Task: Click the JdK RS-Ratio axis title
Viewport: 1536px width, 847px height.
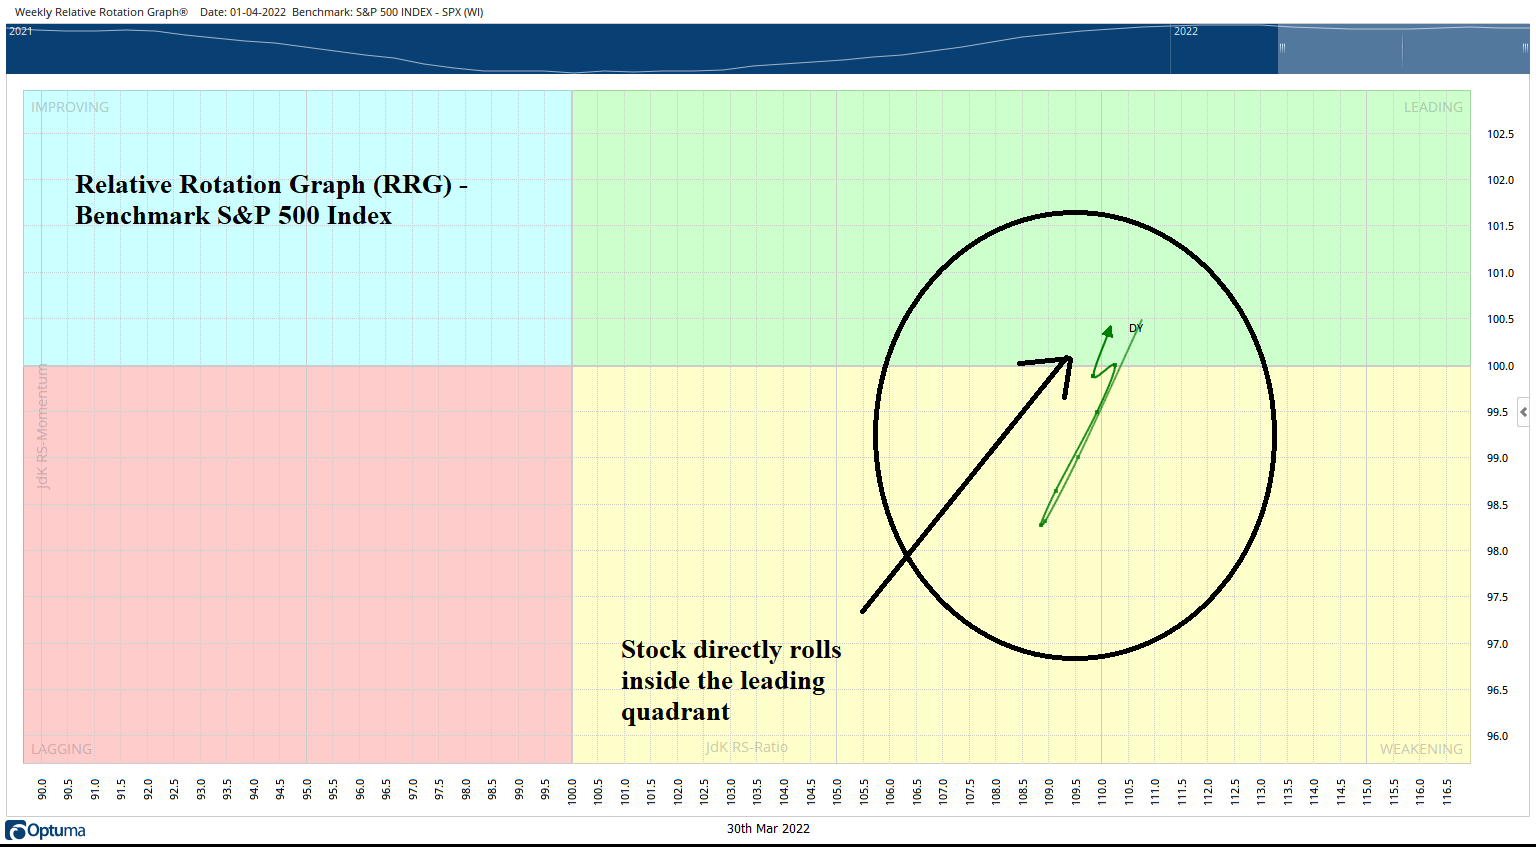Action: pos(746,747)
